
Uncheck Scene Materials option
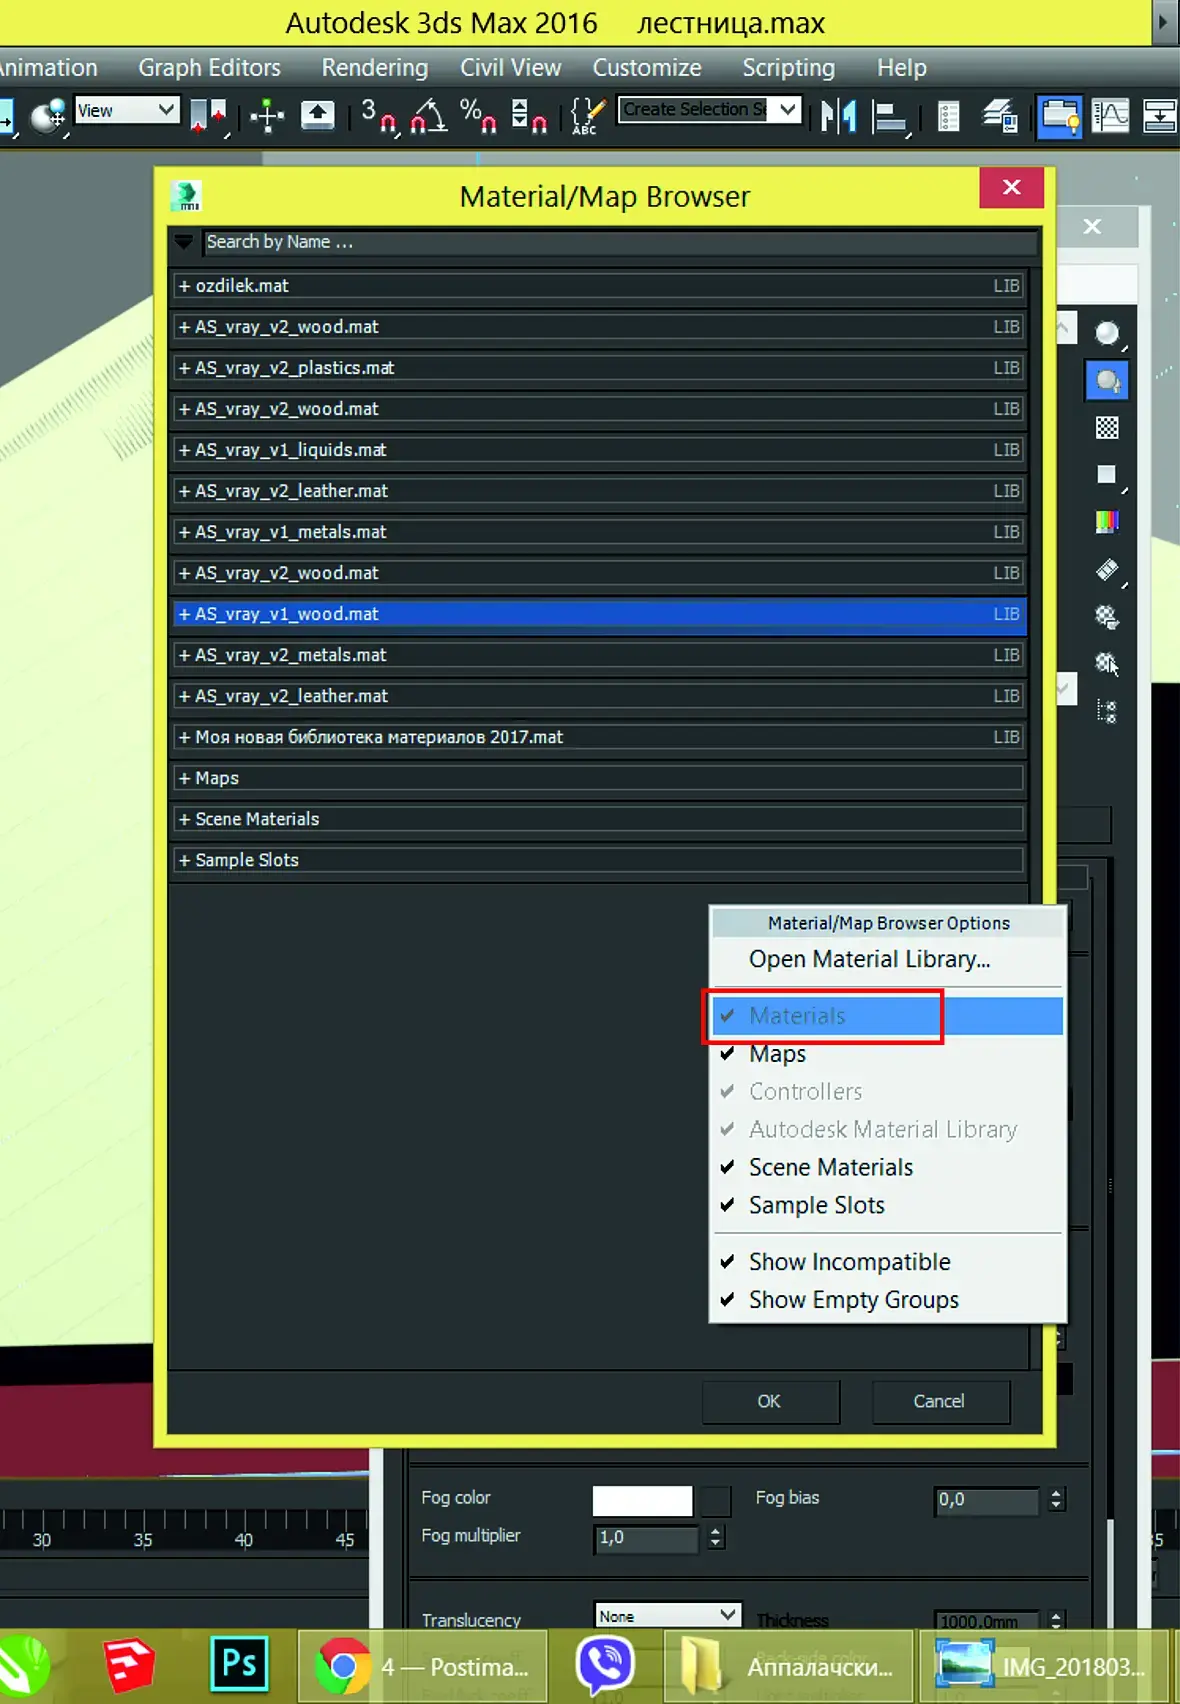887,1168
